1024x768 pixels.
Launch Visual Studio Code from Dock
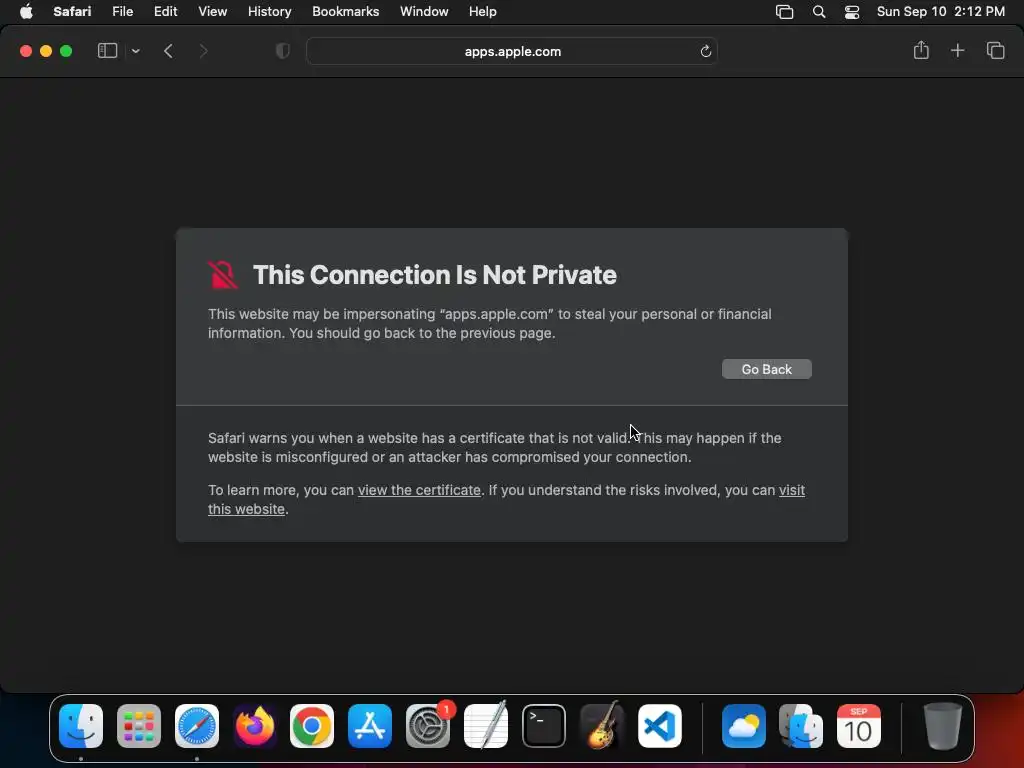[x=660, y=726]
